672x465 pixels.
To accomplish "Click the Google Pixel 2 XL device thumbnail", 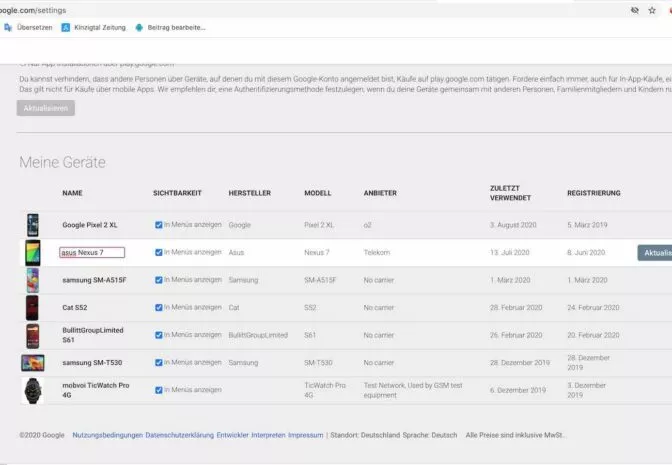I will pyautogui.click(x=33, y=225).
